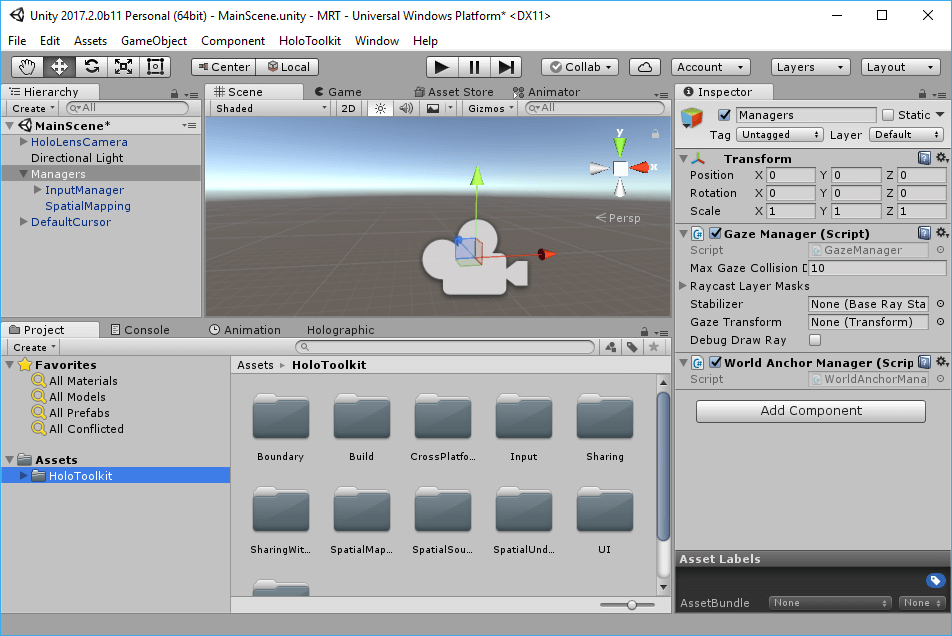This screenshot has height=636, width=952.
Task: Click Search by Type icon in Project
Action: pos(611,347)
